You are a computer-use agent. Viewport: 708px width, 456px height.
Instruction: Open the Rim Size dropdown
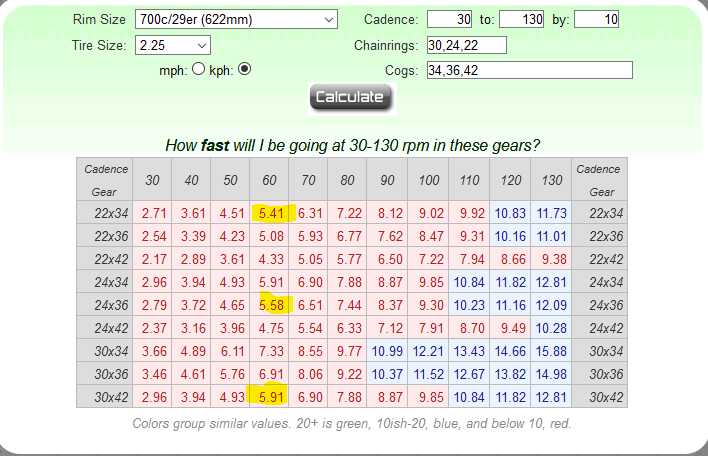coord(236,19)
